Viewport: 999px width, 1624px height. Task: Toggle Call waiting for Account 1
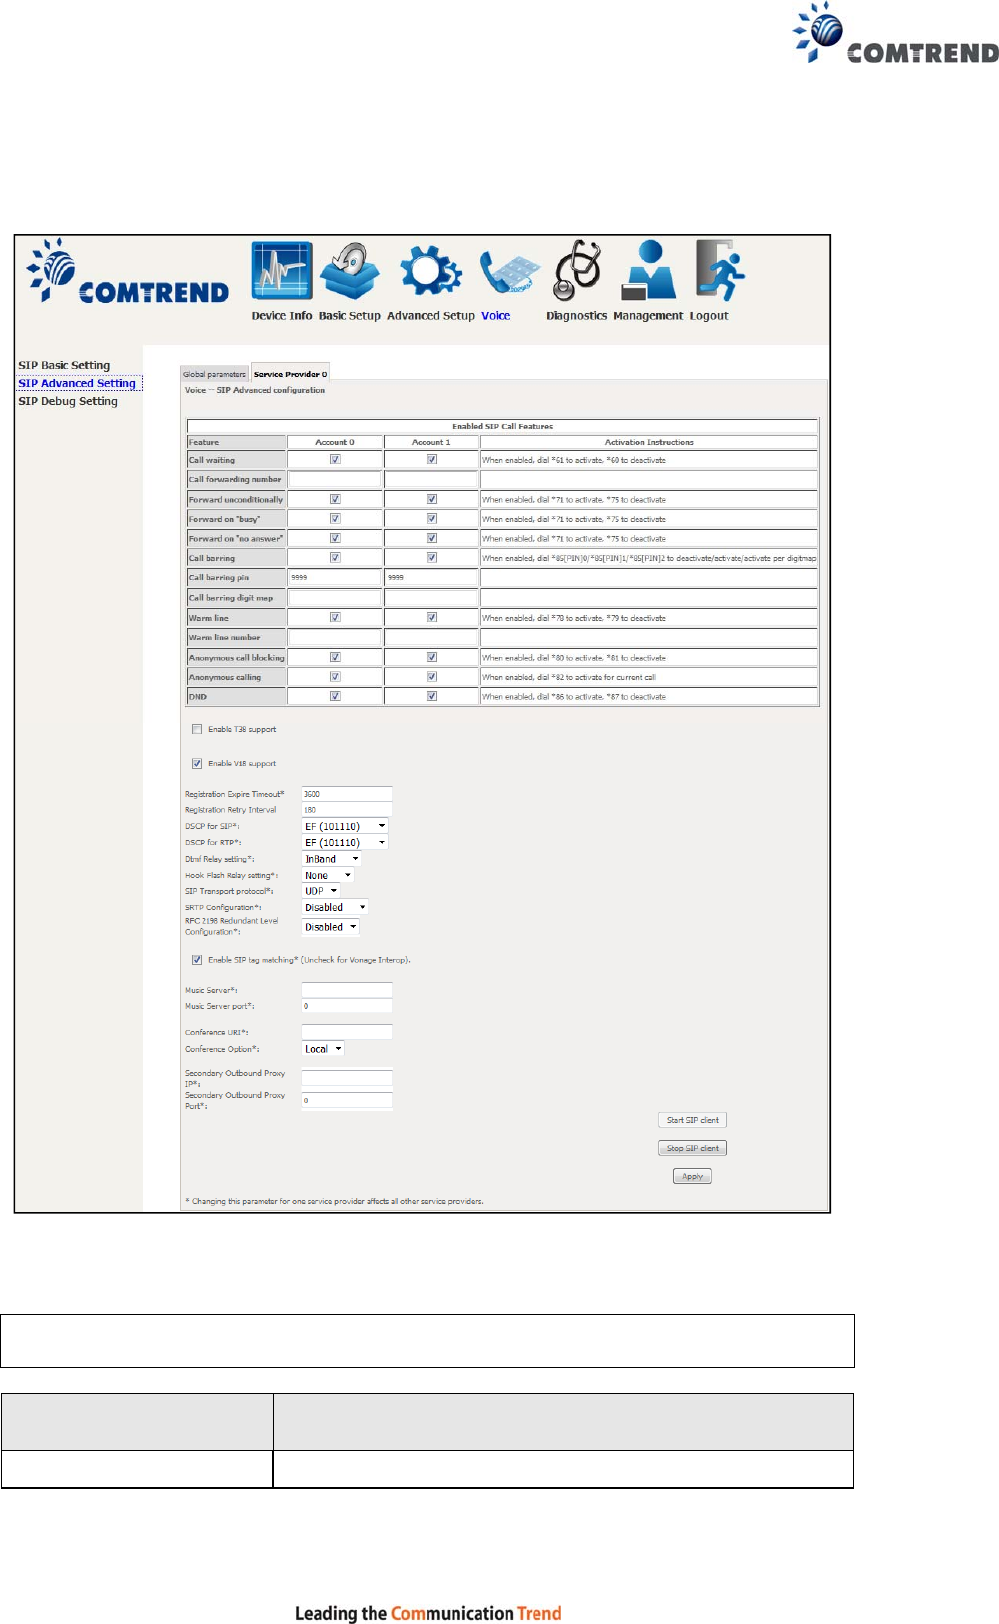432,460
